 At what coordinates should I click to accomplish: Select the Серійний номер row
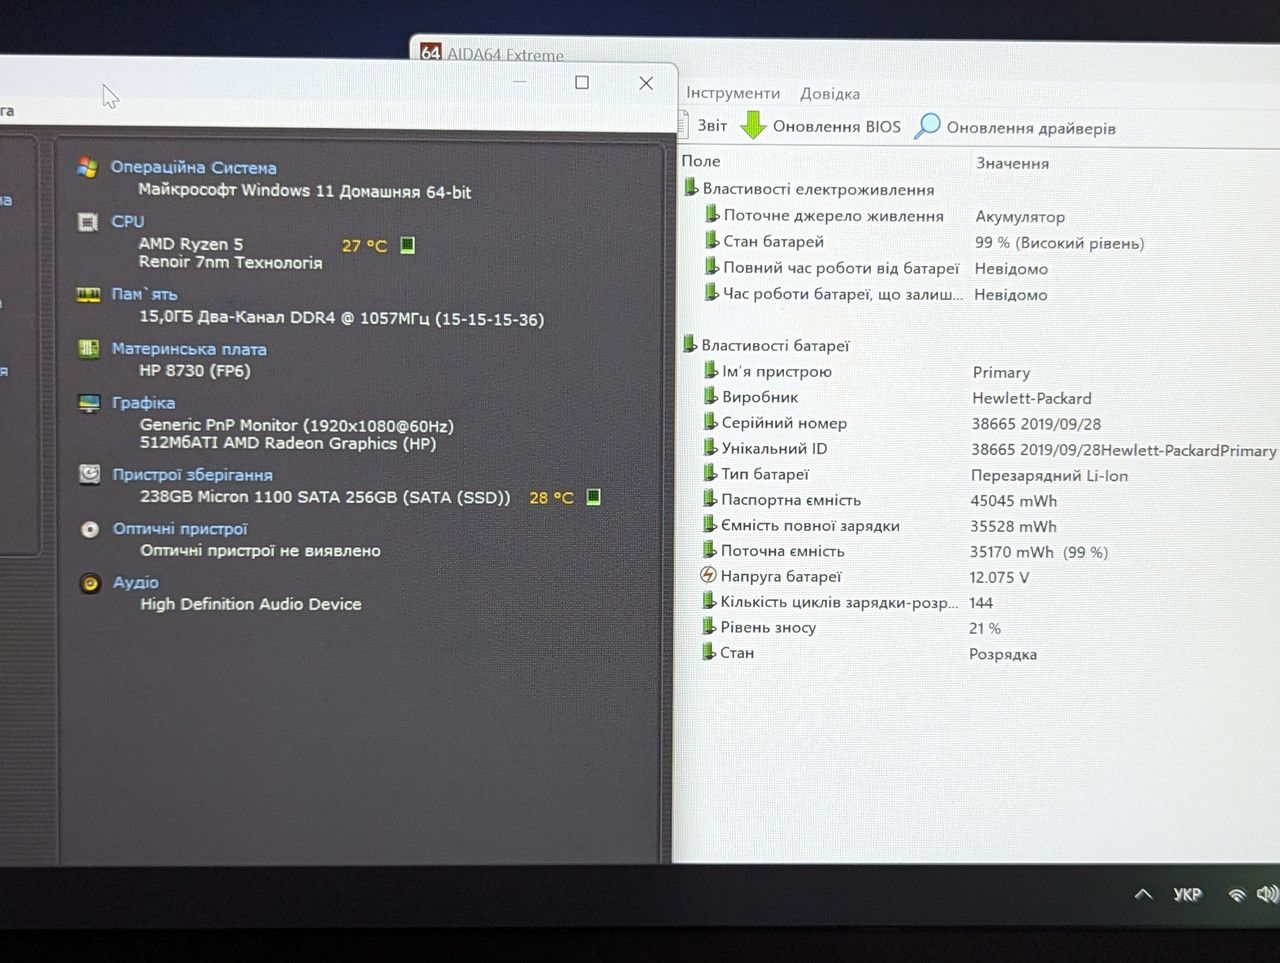point(980,423)
